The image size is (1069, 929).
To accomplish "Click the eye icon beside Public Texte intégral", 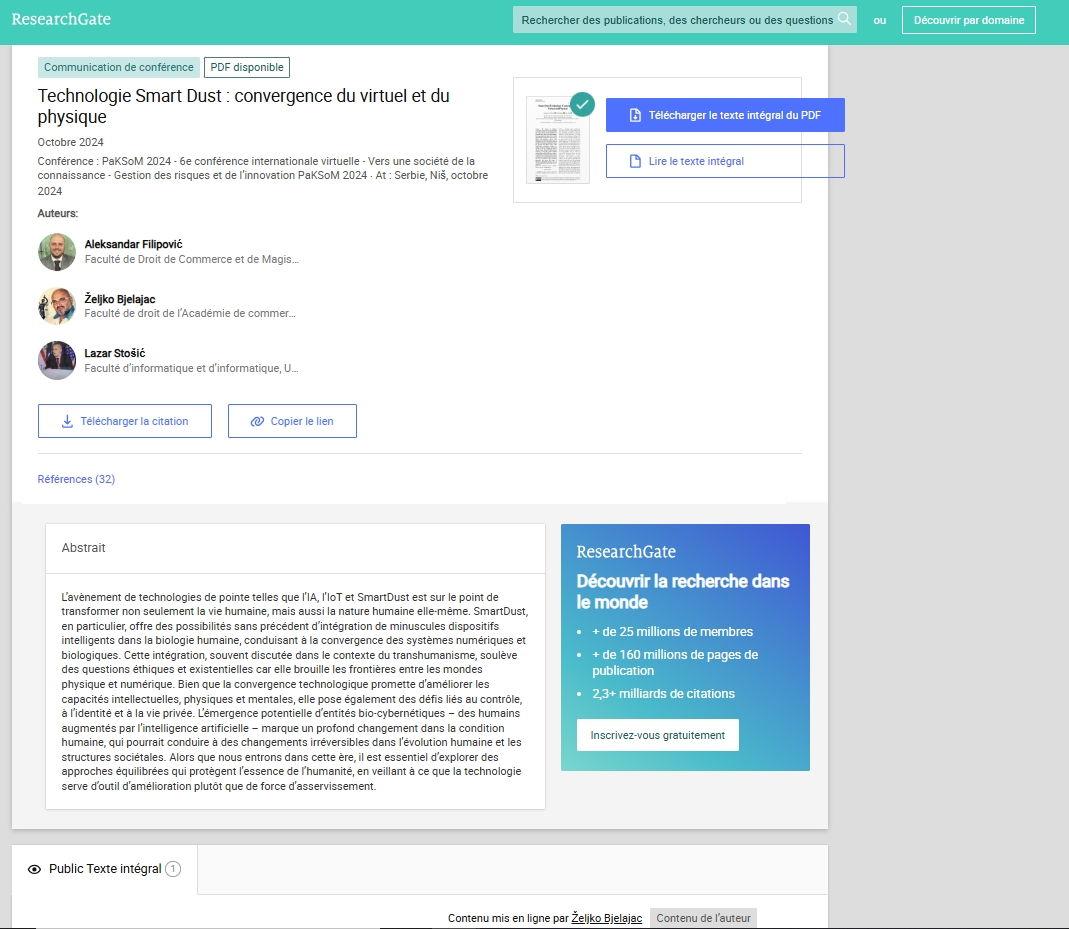I will (x=34, y=870).
